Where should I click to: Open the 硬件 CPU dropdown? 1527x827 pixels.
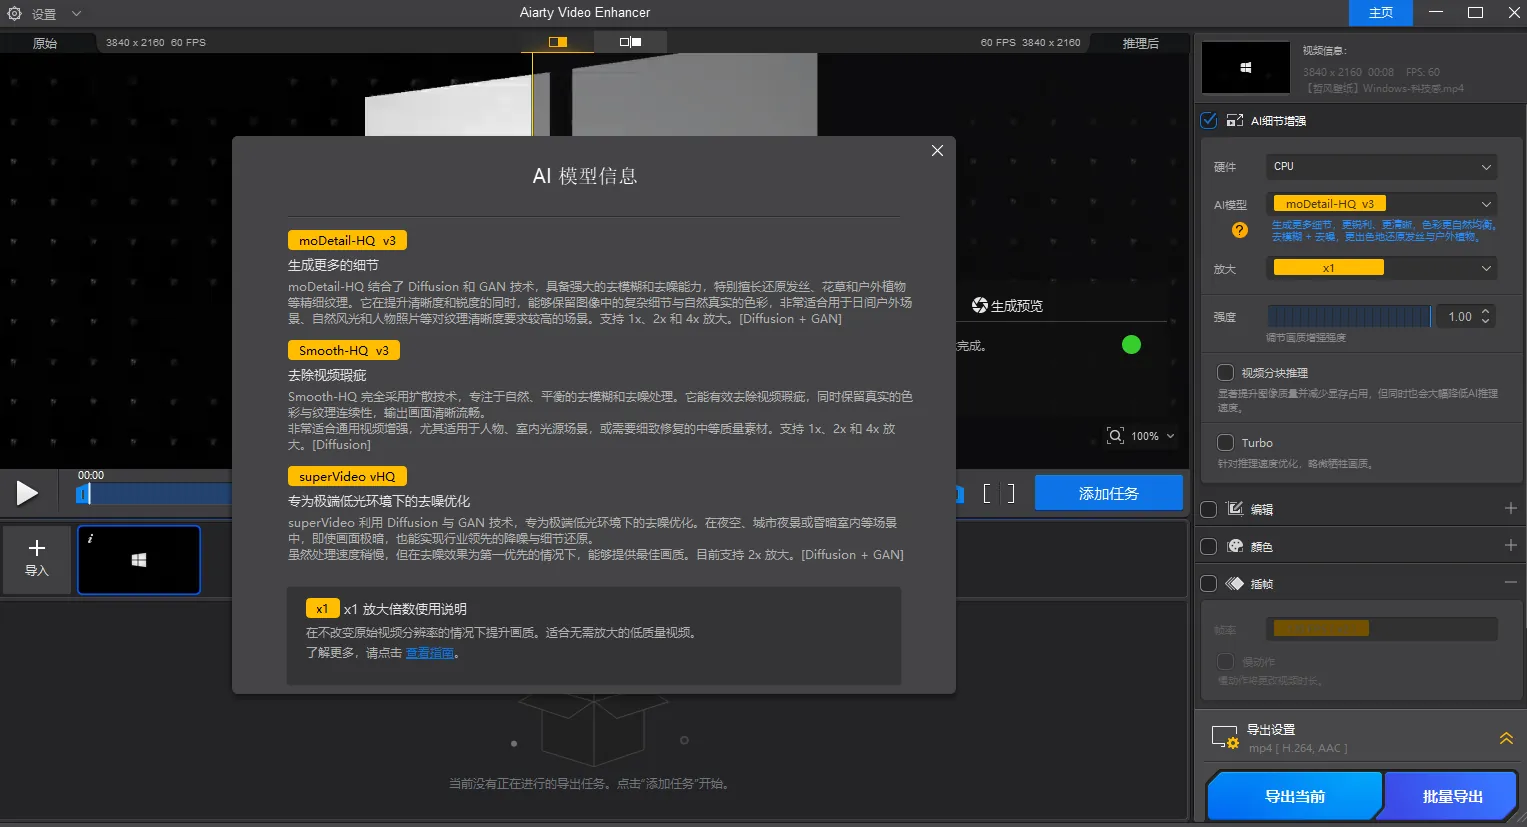pos(1380,166)
